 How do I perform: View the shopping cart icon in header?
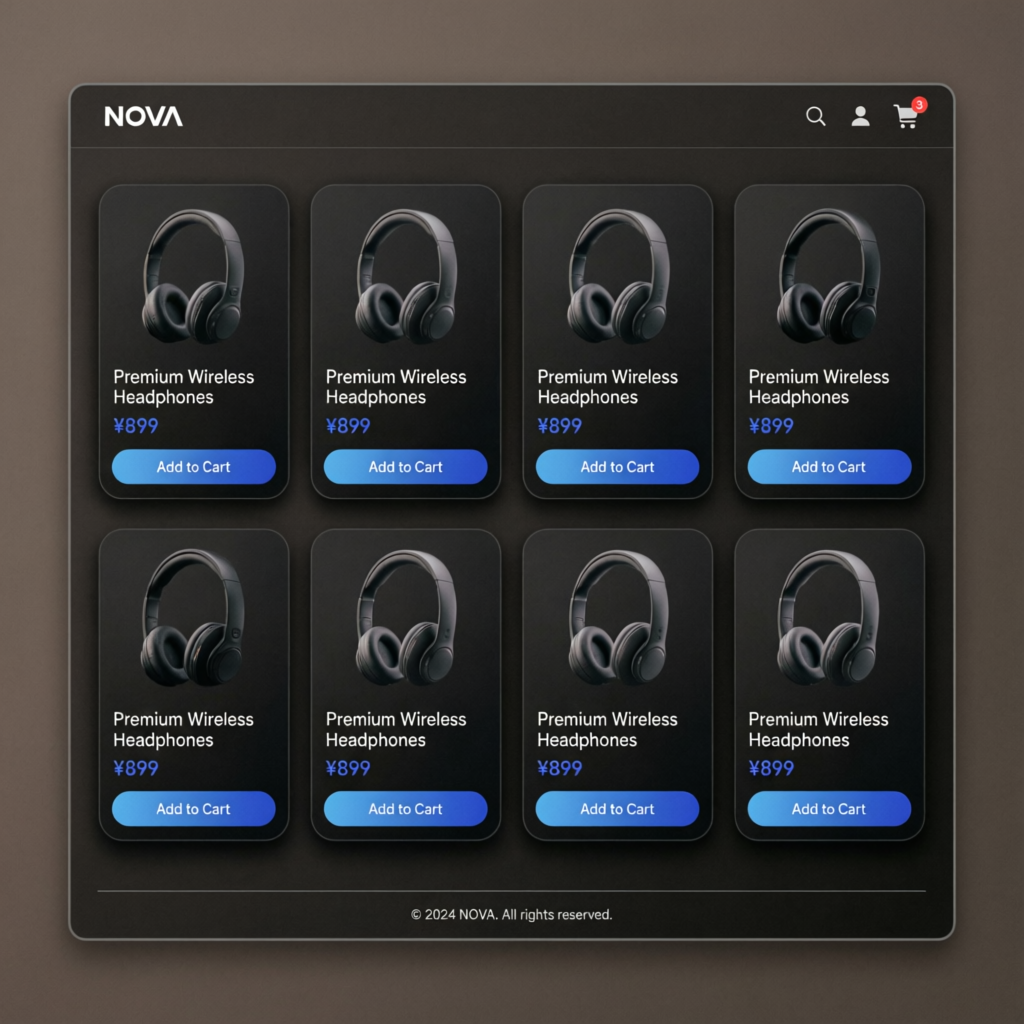(905, 118)
